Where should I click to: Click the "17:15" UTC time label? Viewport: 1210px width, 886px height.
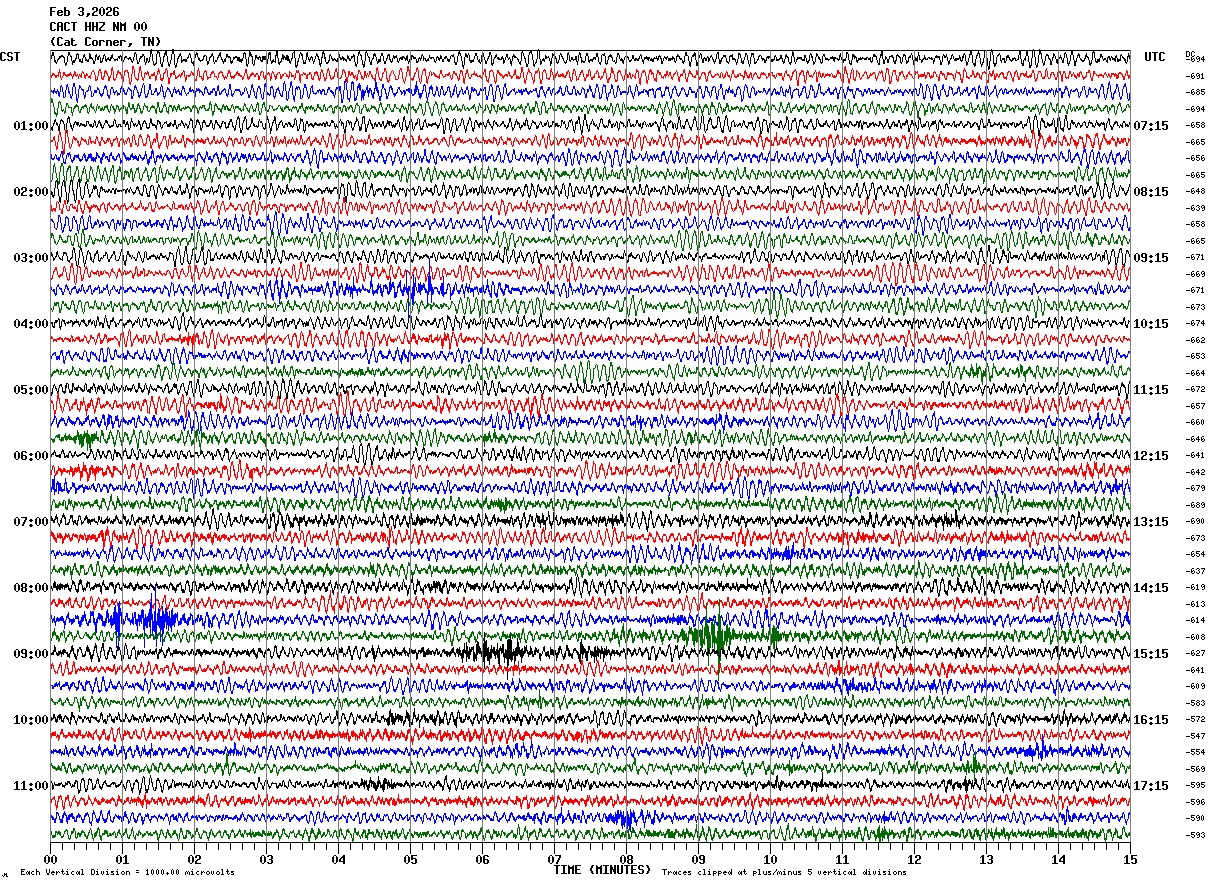click(x=1150, y=786)
